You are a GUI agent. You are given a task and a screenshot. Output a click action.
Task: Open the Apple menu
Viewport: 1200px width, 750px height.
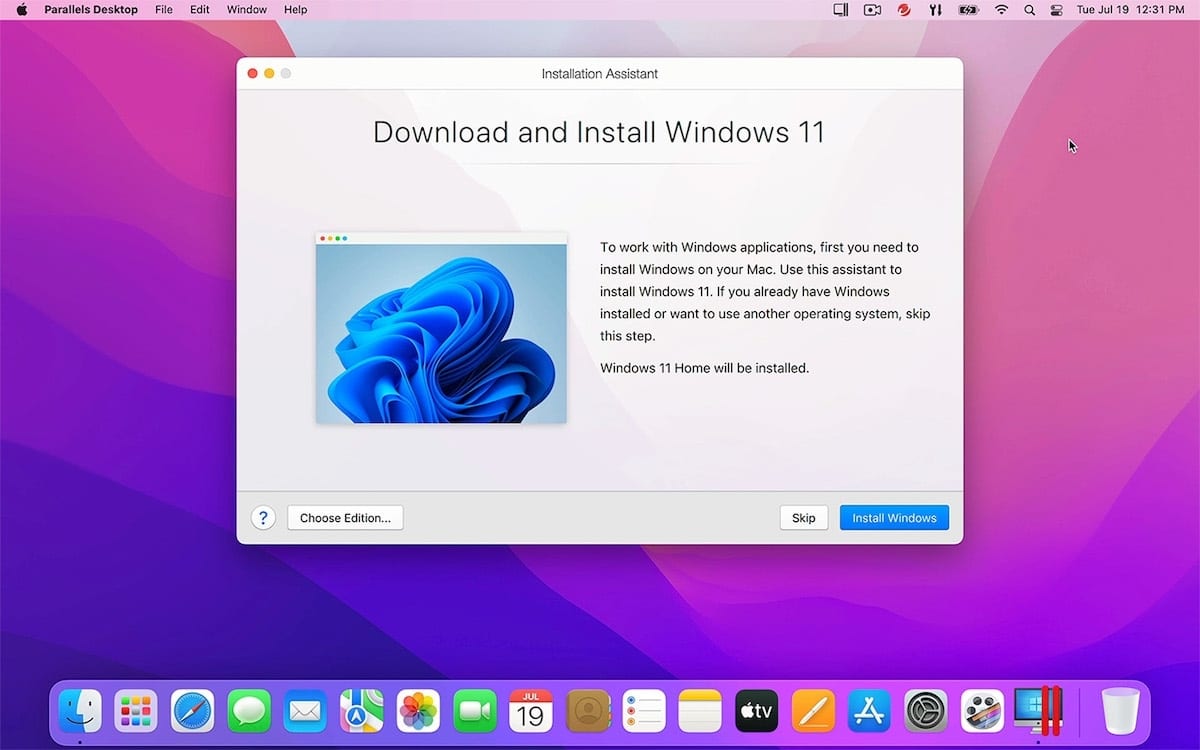point(21,9)
